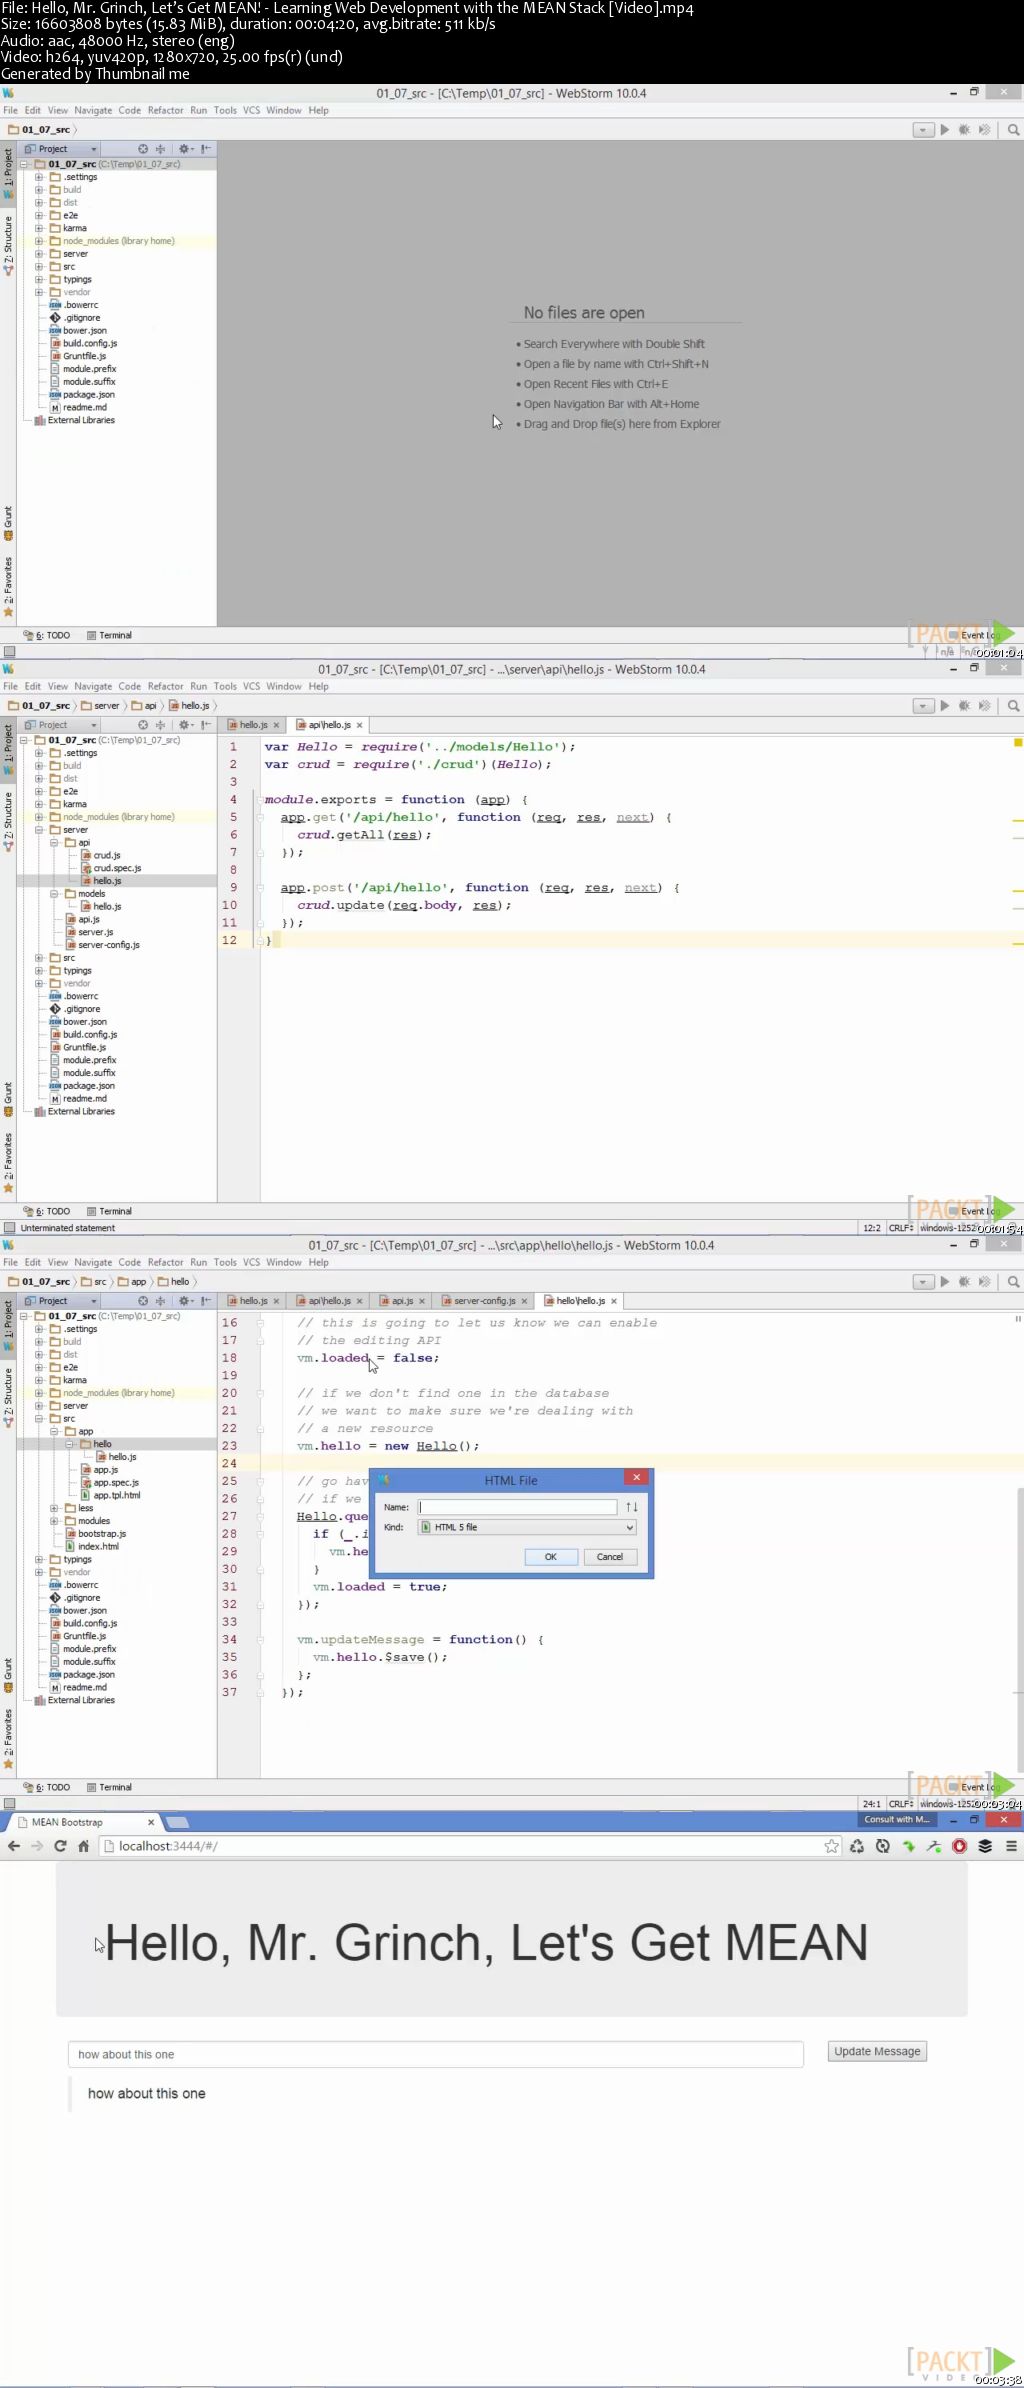
Task: Bookmark the page with the star icon
Action: click(831, 1846)
